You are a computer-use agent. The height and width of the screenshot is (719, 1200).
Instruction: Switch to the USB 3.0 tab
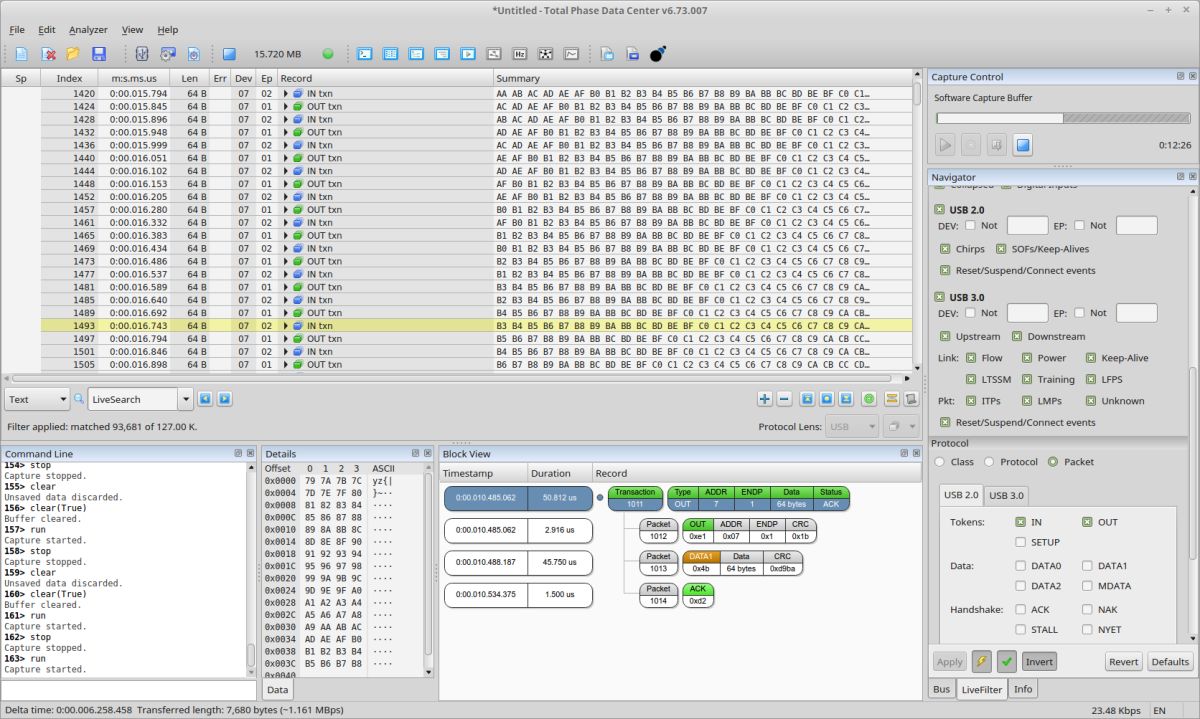[x=1005, y=495]
